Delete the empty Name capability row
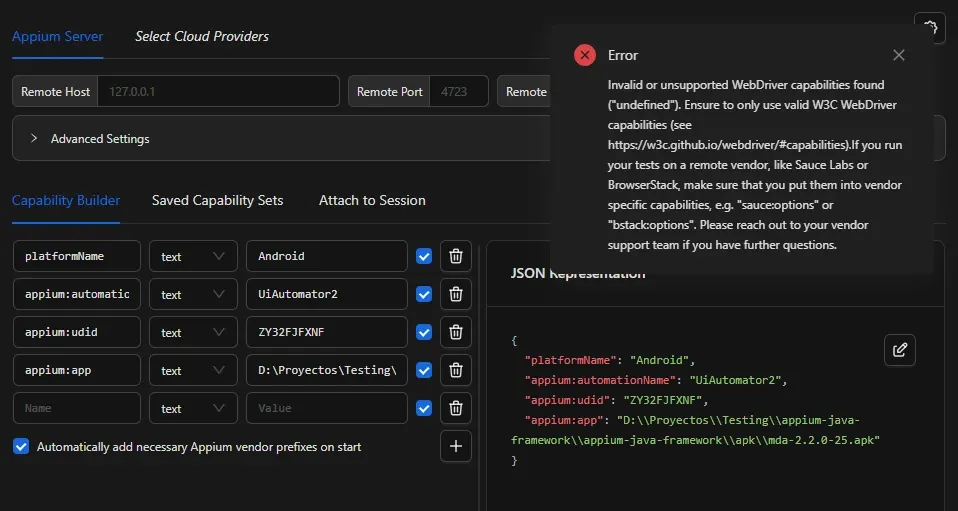The image size is (958, 511). point(456,408)
